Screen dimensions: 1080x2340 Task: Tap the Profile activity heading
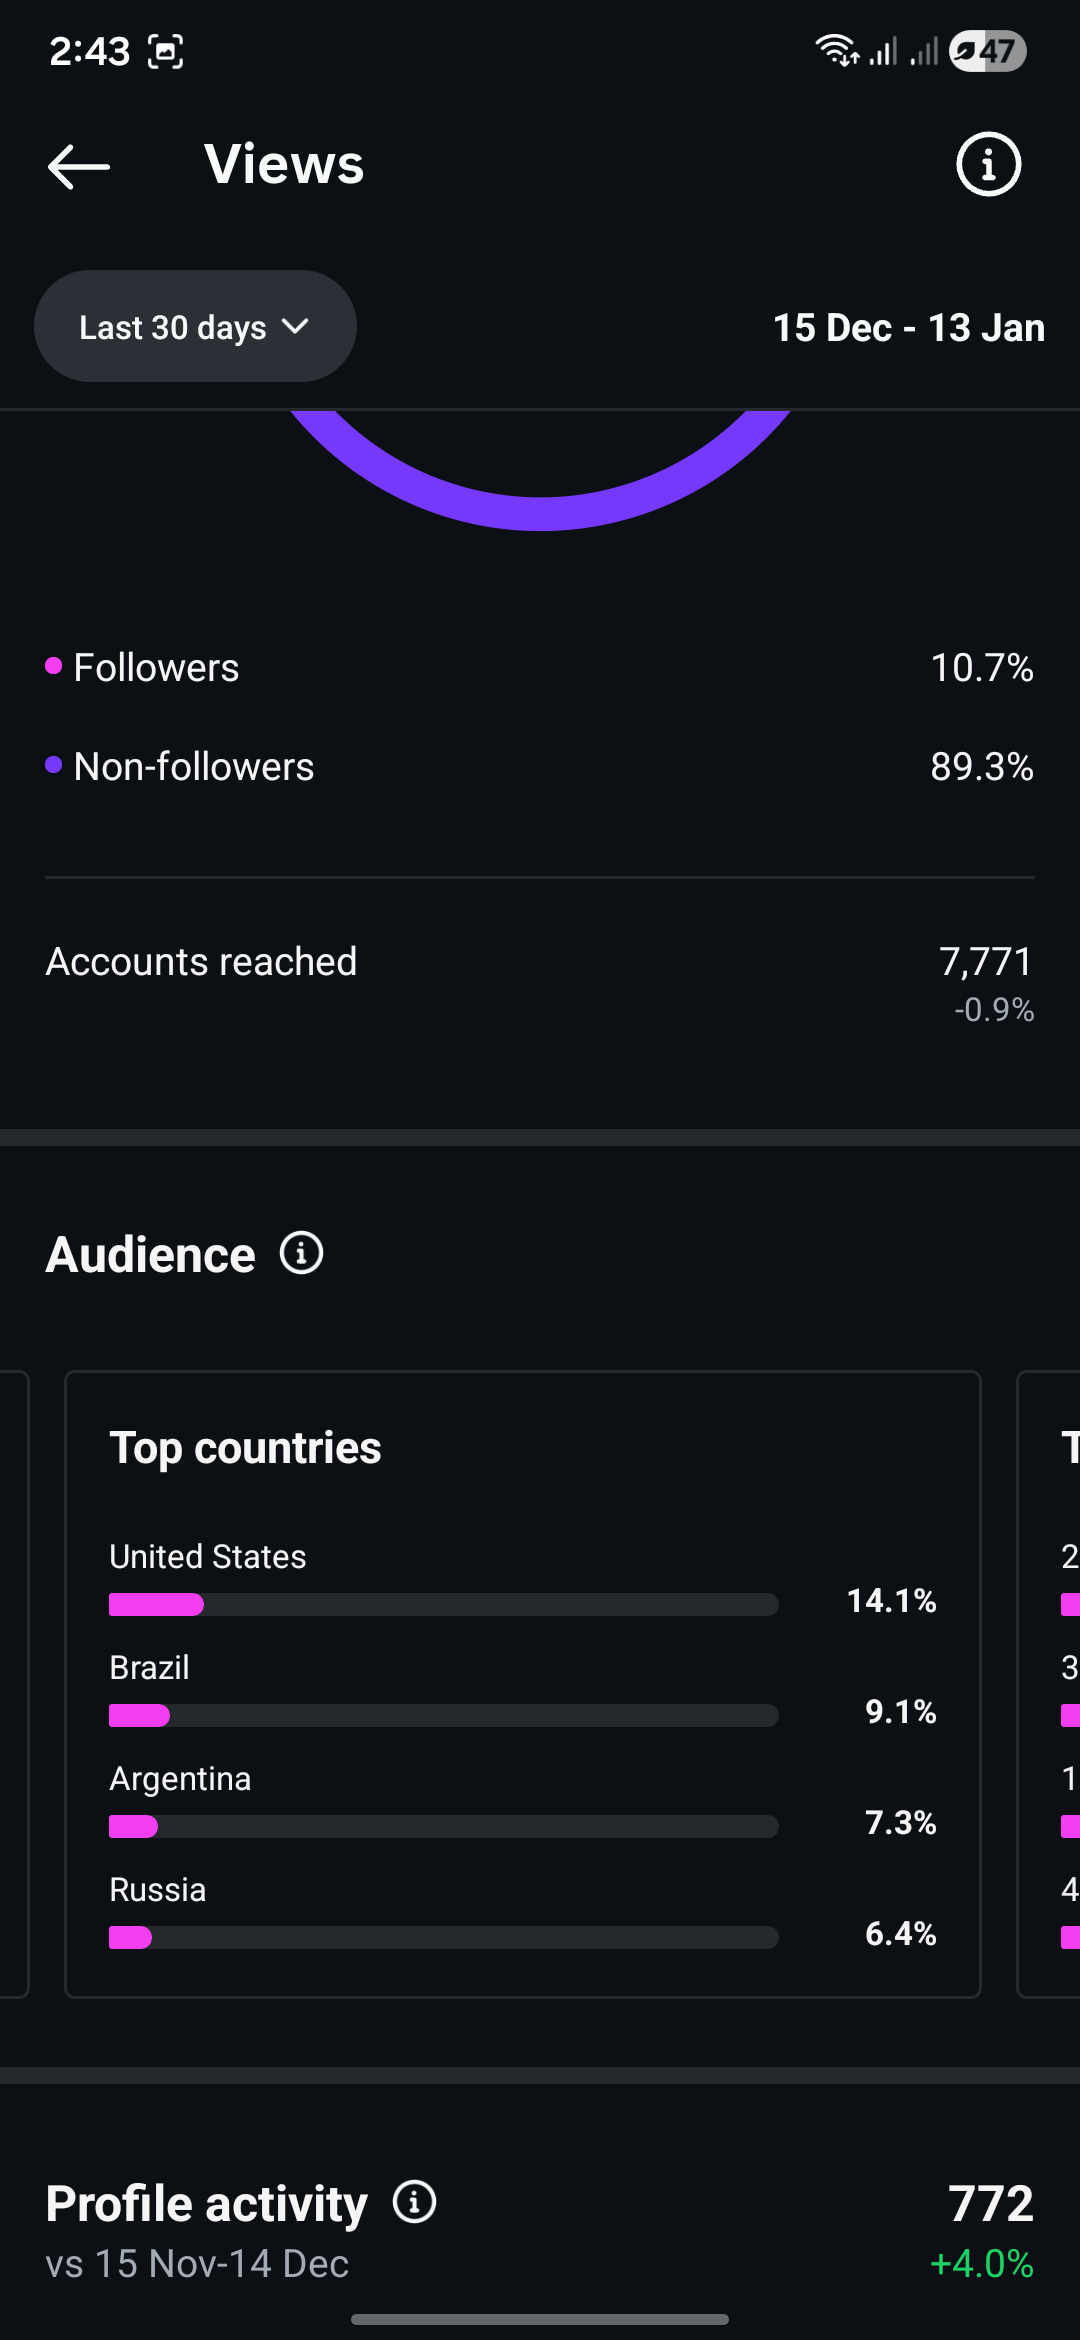(207, 2204)
